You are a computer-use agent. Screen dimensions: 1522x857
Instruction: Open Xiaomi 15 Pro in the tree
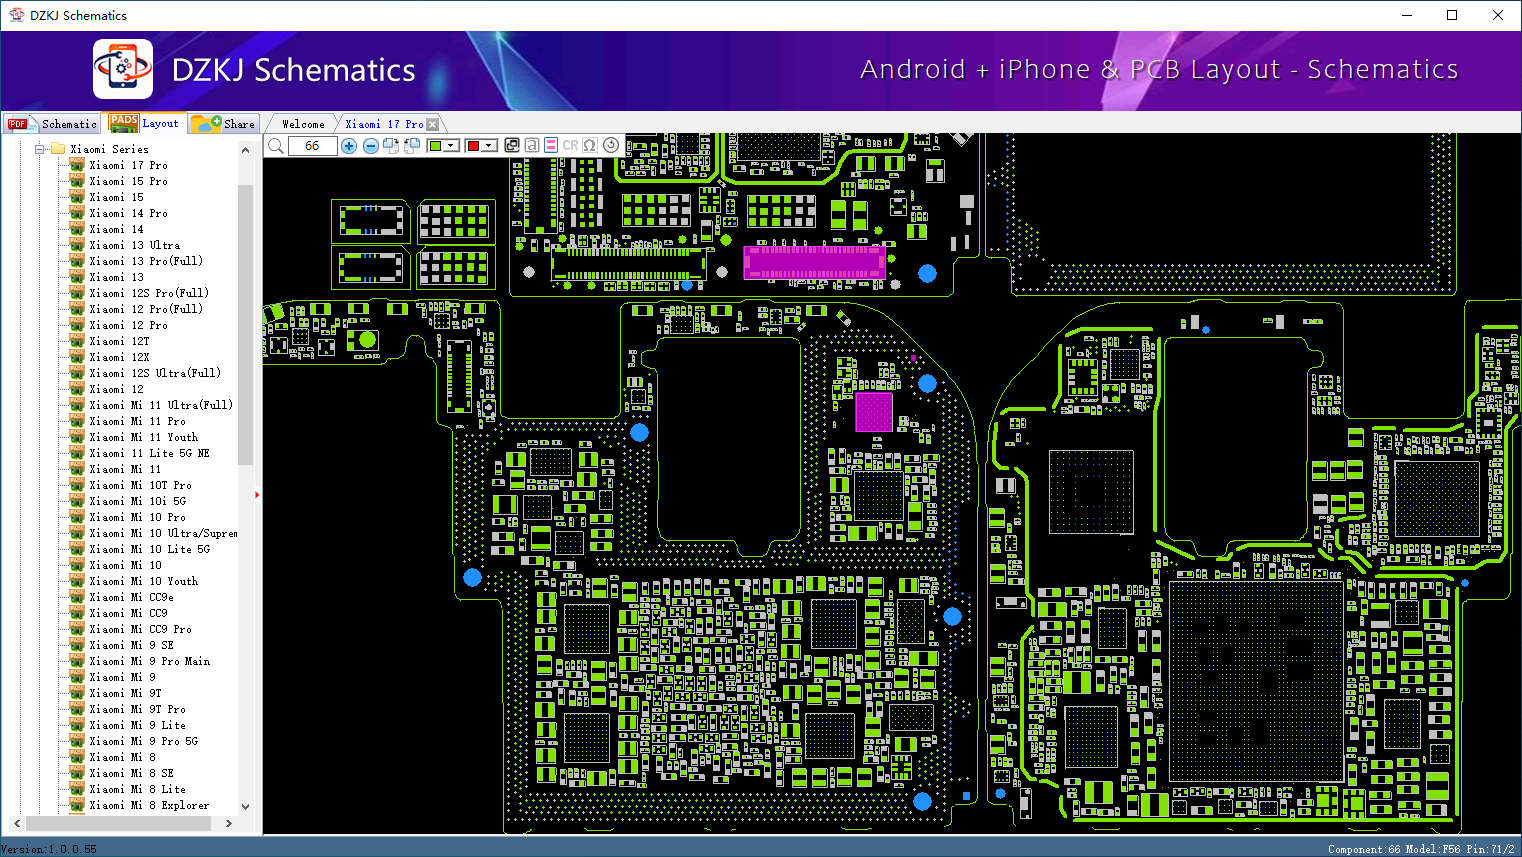coord(128,181)
